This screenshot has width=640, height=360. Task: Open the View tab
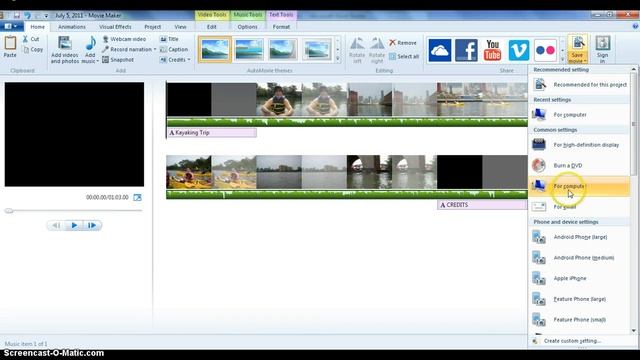pyautogui.click(x=180, y=27)
